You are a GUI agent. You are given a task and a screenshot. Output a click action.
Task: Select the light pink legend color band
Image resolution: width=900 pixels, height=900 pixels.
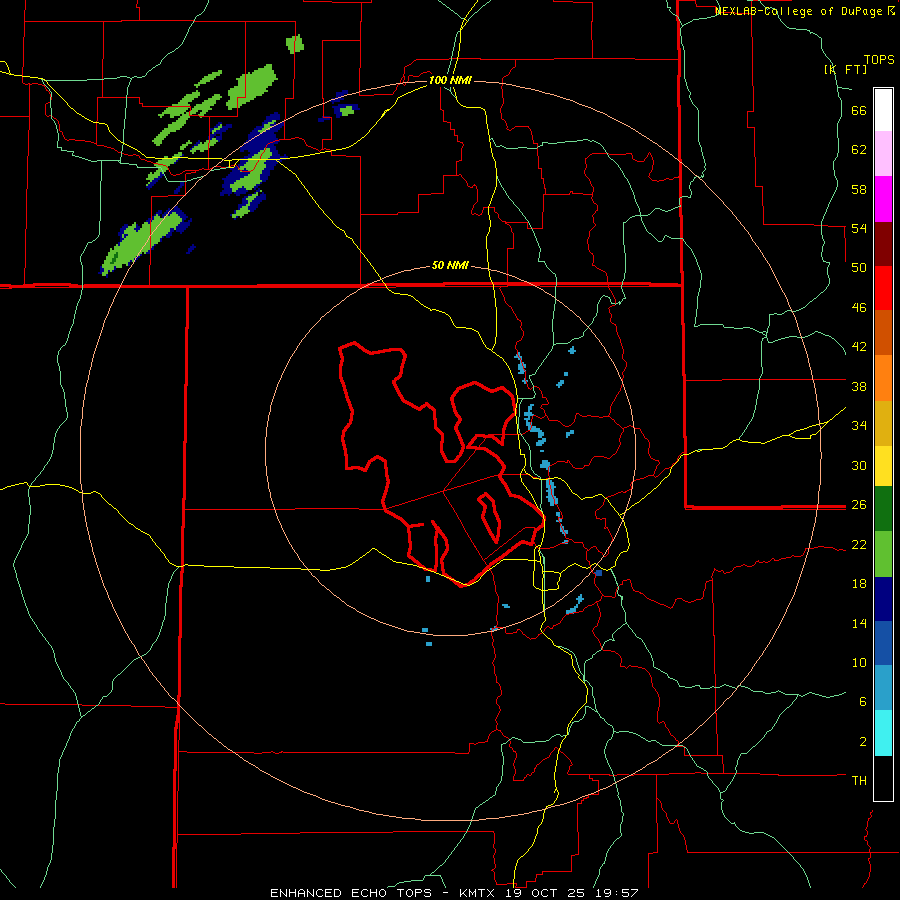pos(883,153)
